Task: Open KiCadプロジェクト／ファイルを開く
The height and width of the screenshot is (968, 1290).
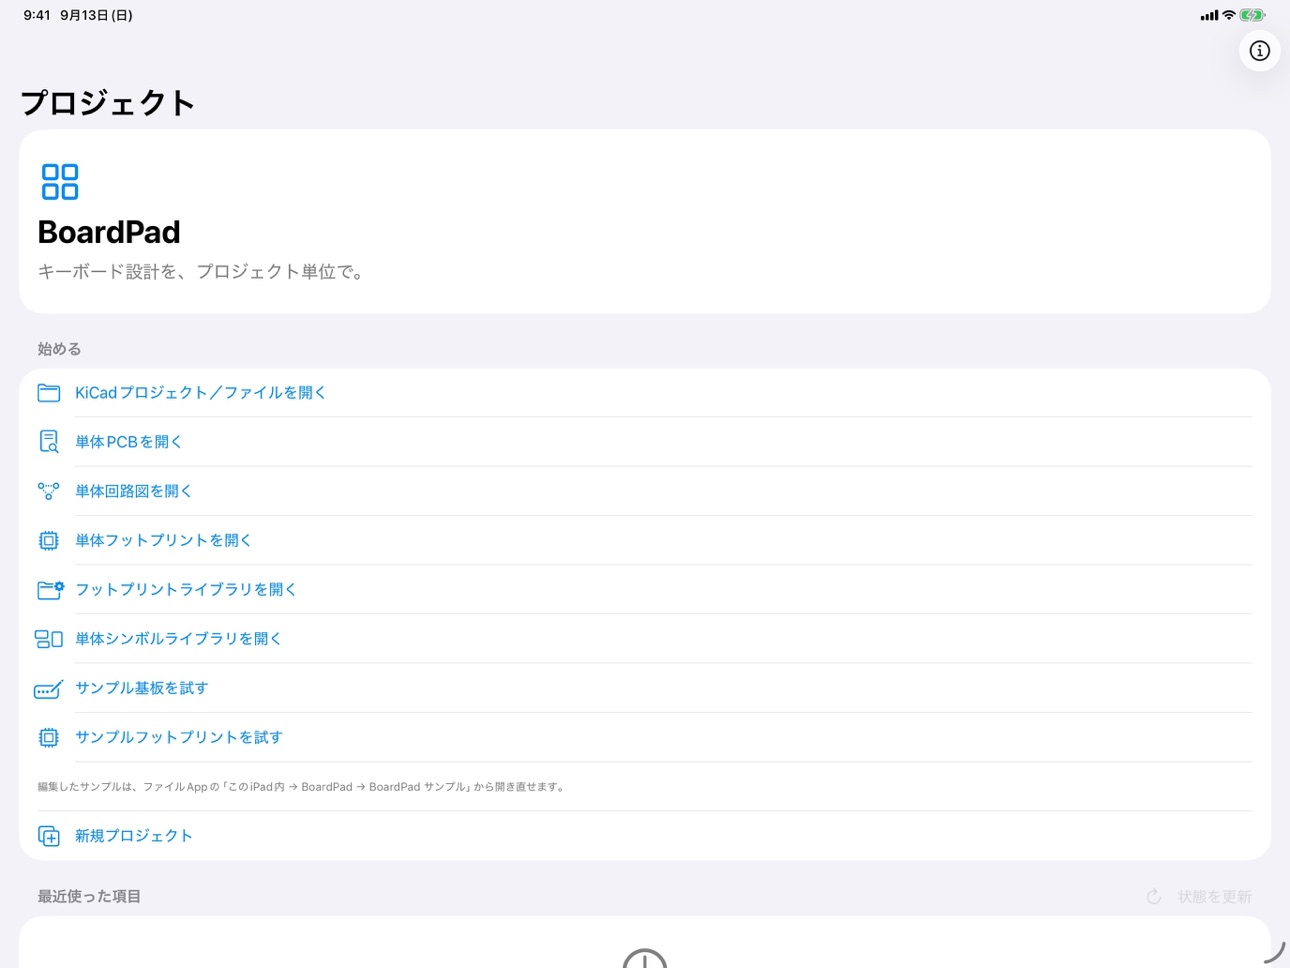Action: tap(645, 393)
